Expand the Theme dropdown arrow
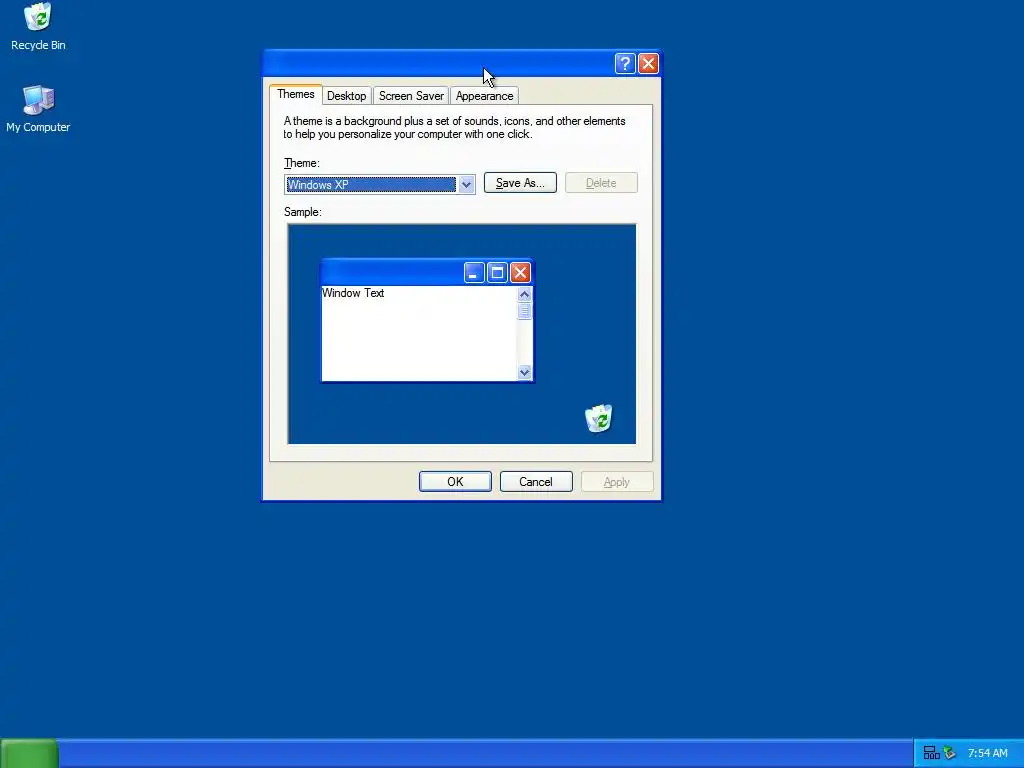 coord(466,185)
